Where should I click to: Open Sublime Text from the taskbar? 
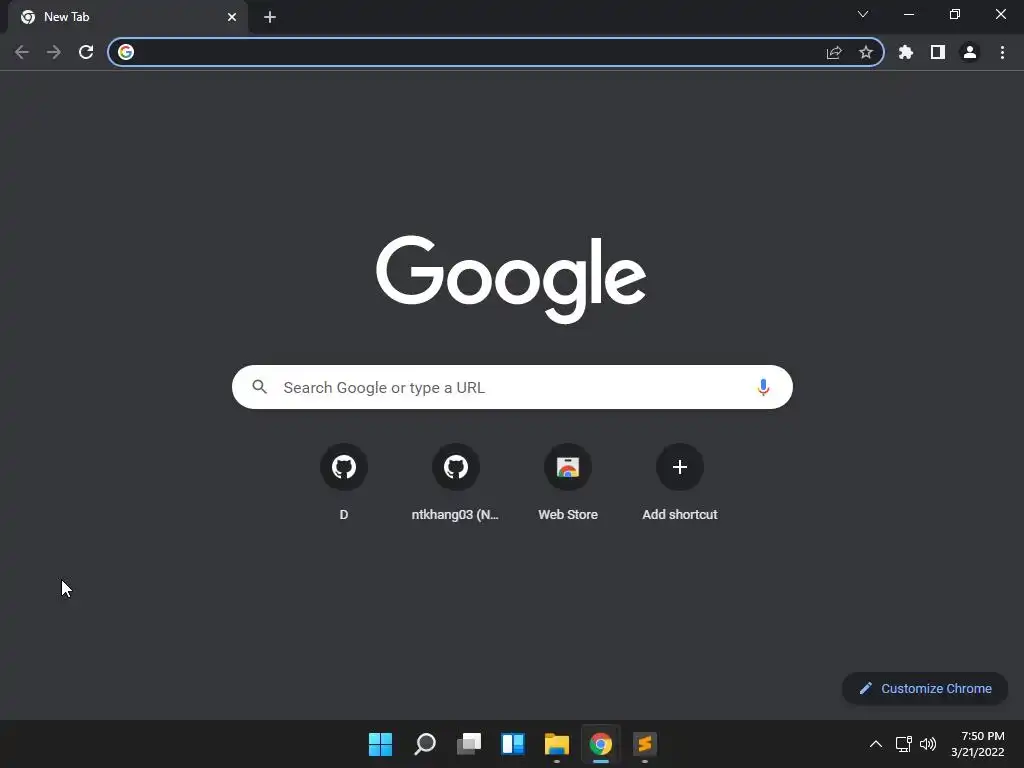point(645,744)
